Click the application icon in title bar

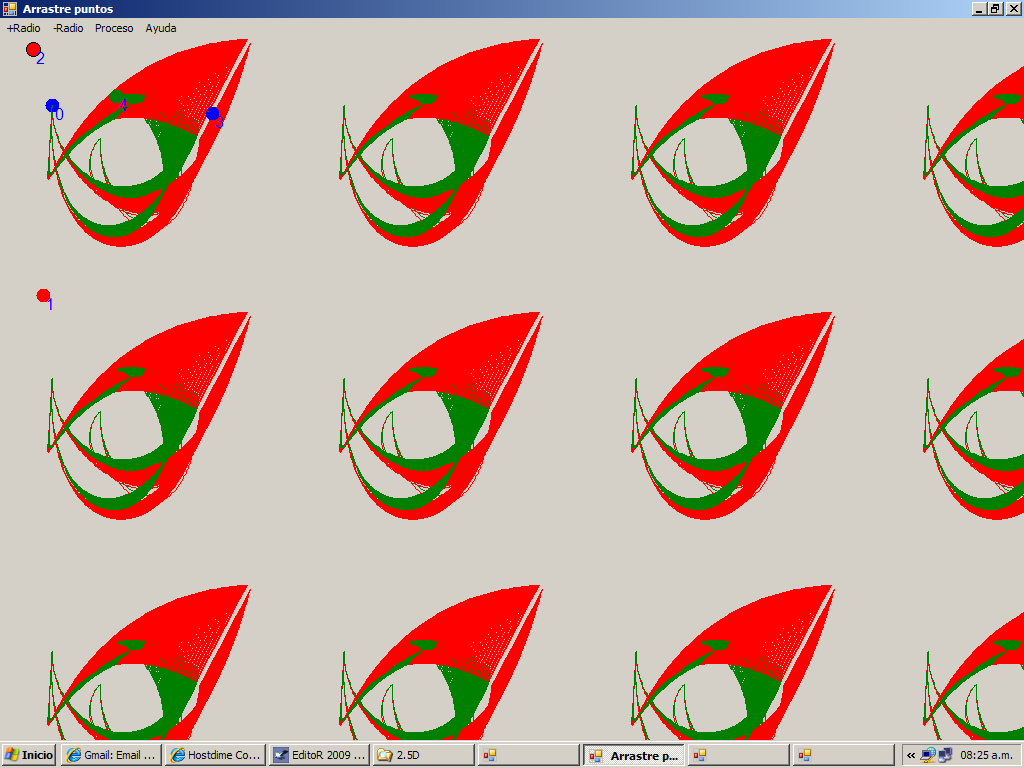10,9
